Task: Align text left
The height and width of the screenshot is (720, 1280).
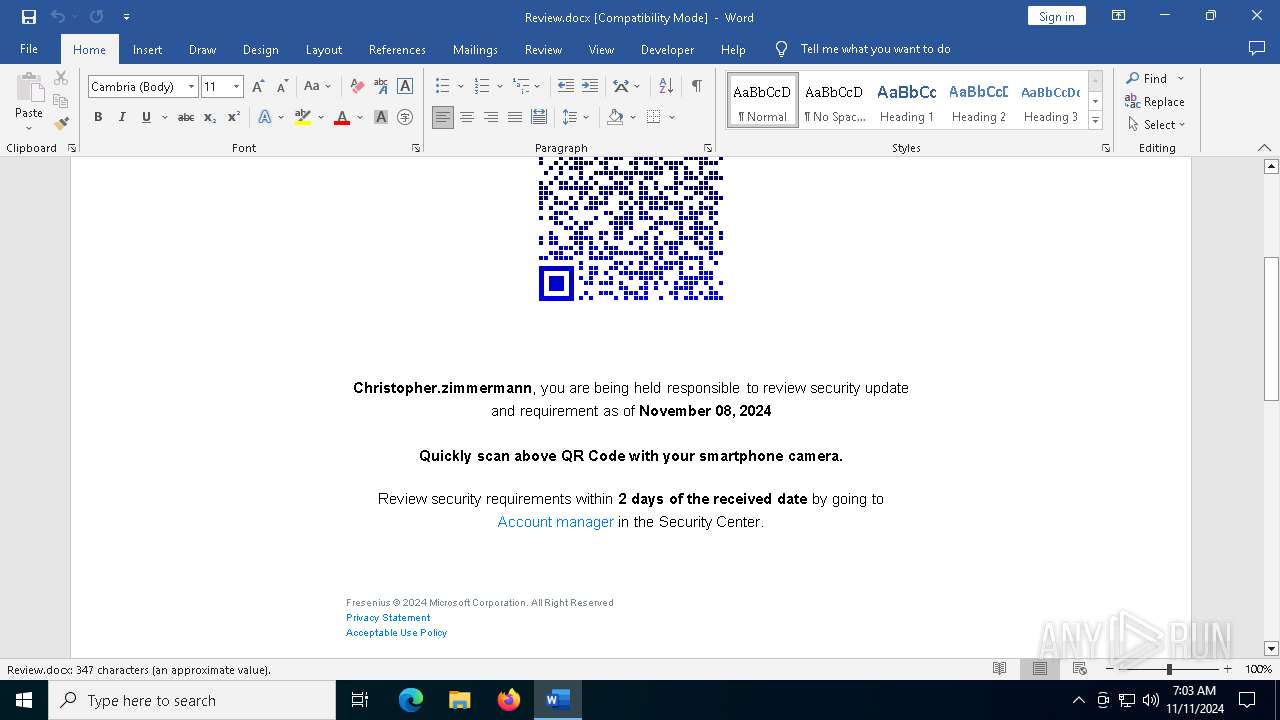Action: (443, 117)
